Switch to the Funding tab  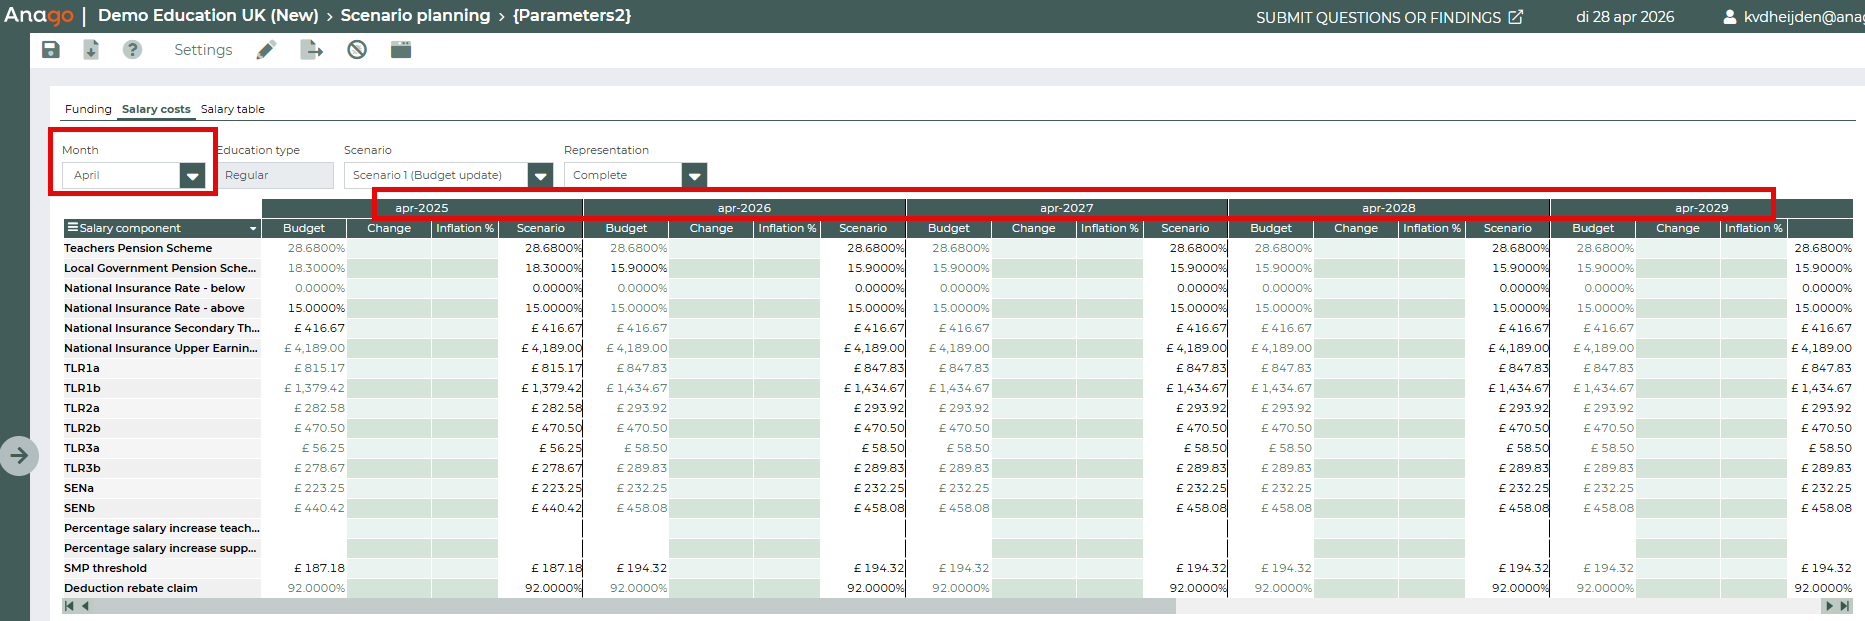point(88,109)
